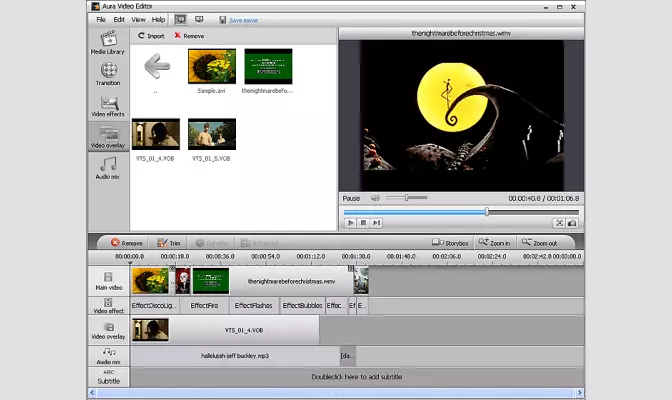Open the Help menu
This screenshot has width=672, height=400.
pyautogui.click(x=158, y=20)
